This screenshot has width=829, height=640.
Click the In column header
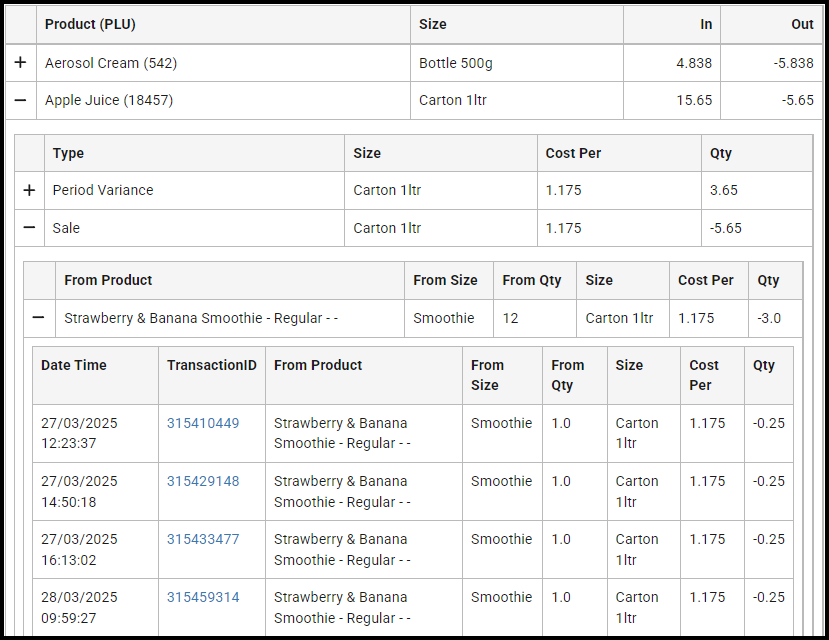pyautogui.click(x=705, y=24)
